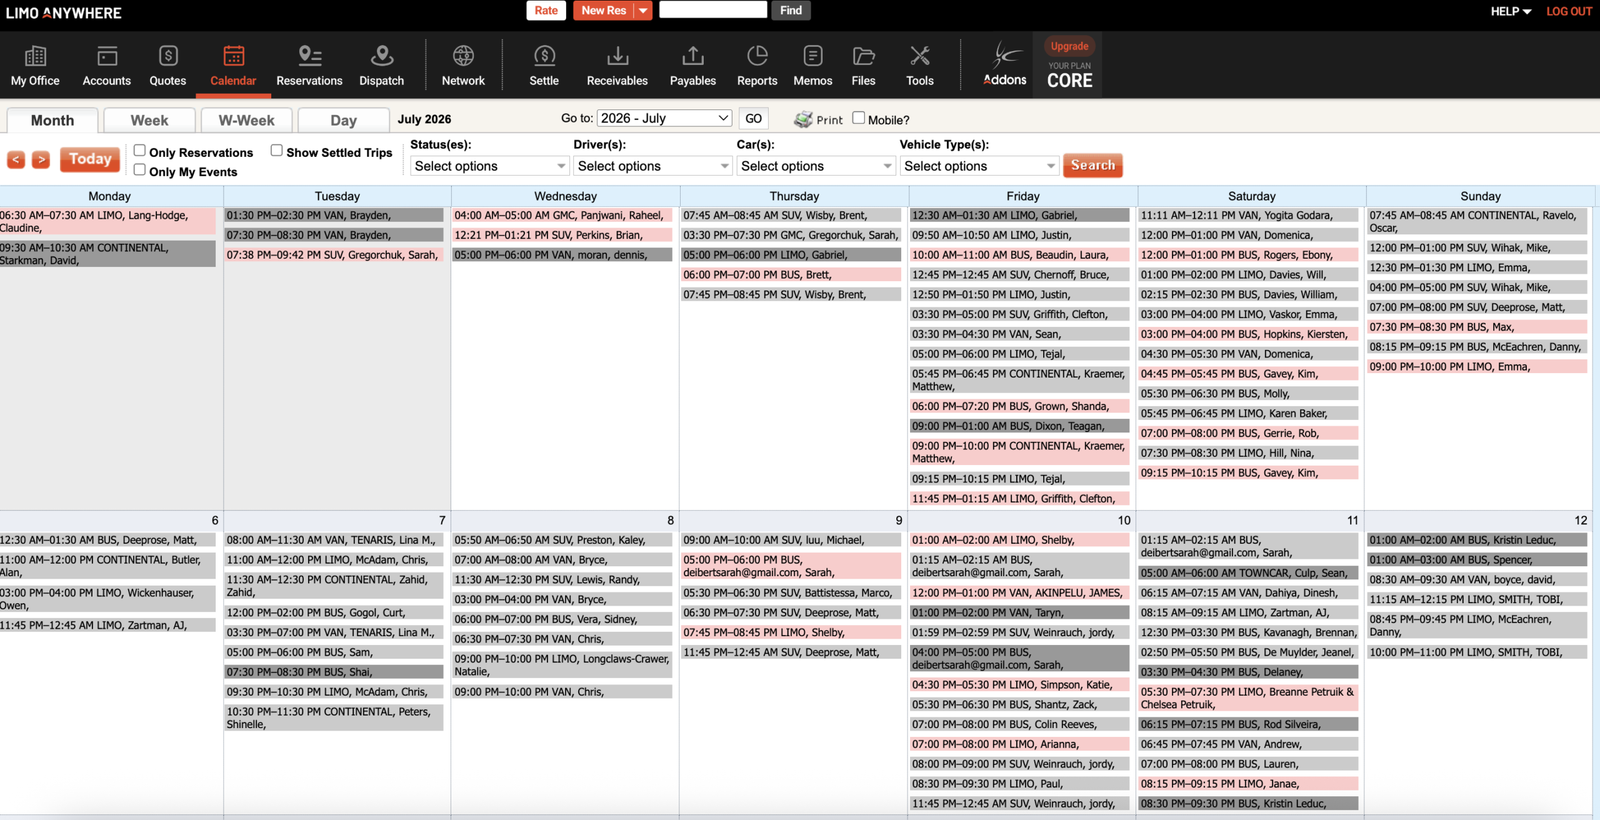Switch to the Day tab
The image size is (1600, 820).
[x=343, y=120]
